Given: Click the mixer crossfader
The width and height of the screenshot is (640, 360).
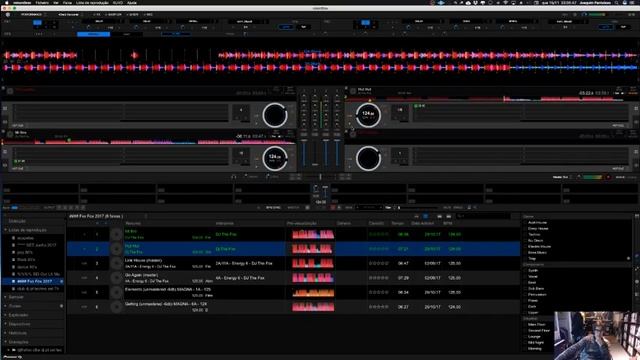Looking at the screenshot, I should coord(320,177).
